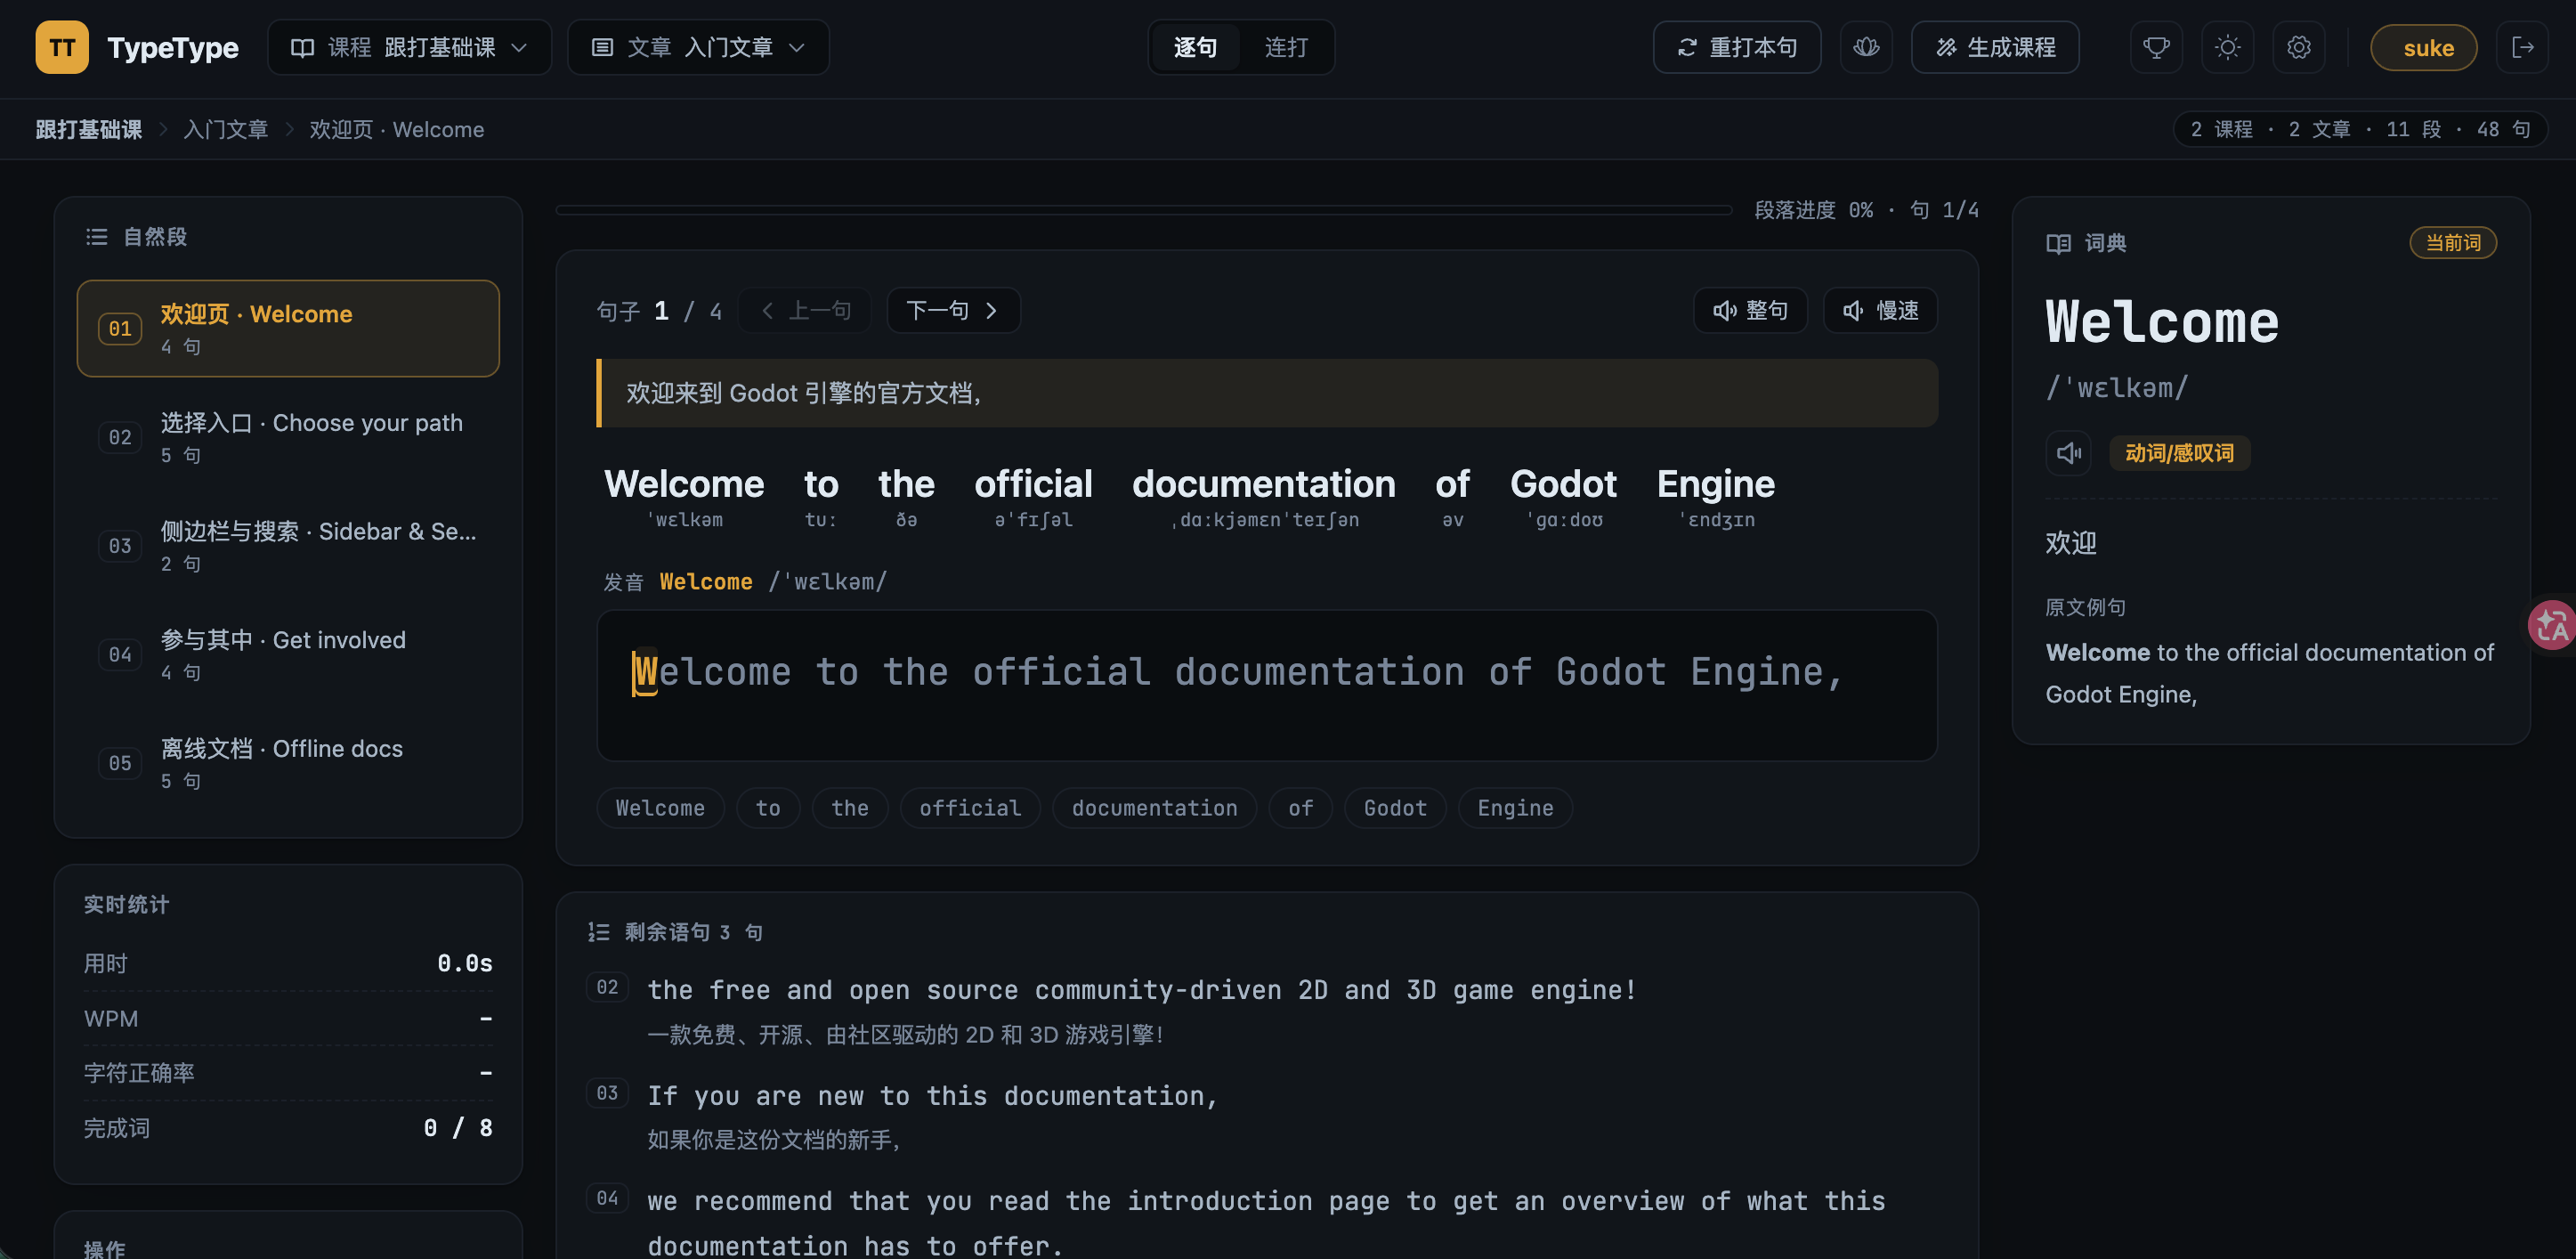This screenshot has height=1259, width=2576.
Task: Click the 'of' word chip
Action: pos(1300,808)
